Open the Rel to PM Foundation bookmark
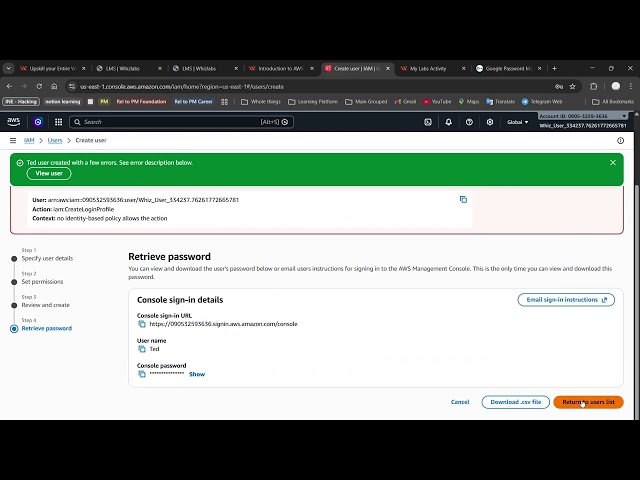This screenshot has width=640, height=480. coord(141,102)
